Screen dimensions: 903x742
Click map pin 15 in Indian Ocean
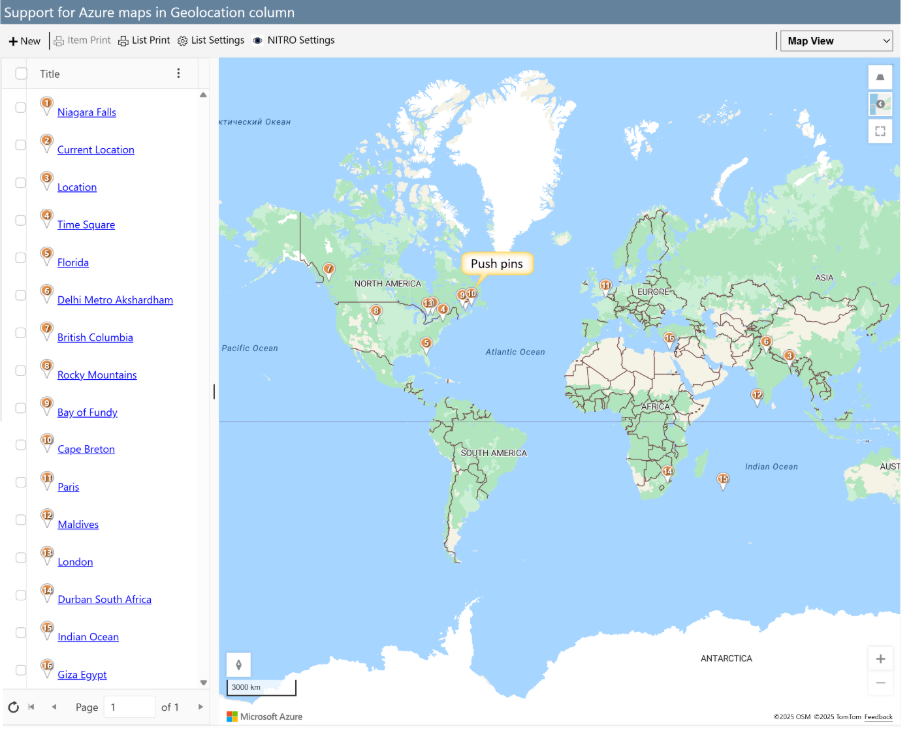pos(723,482)
